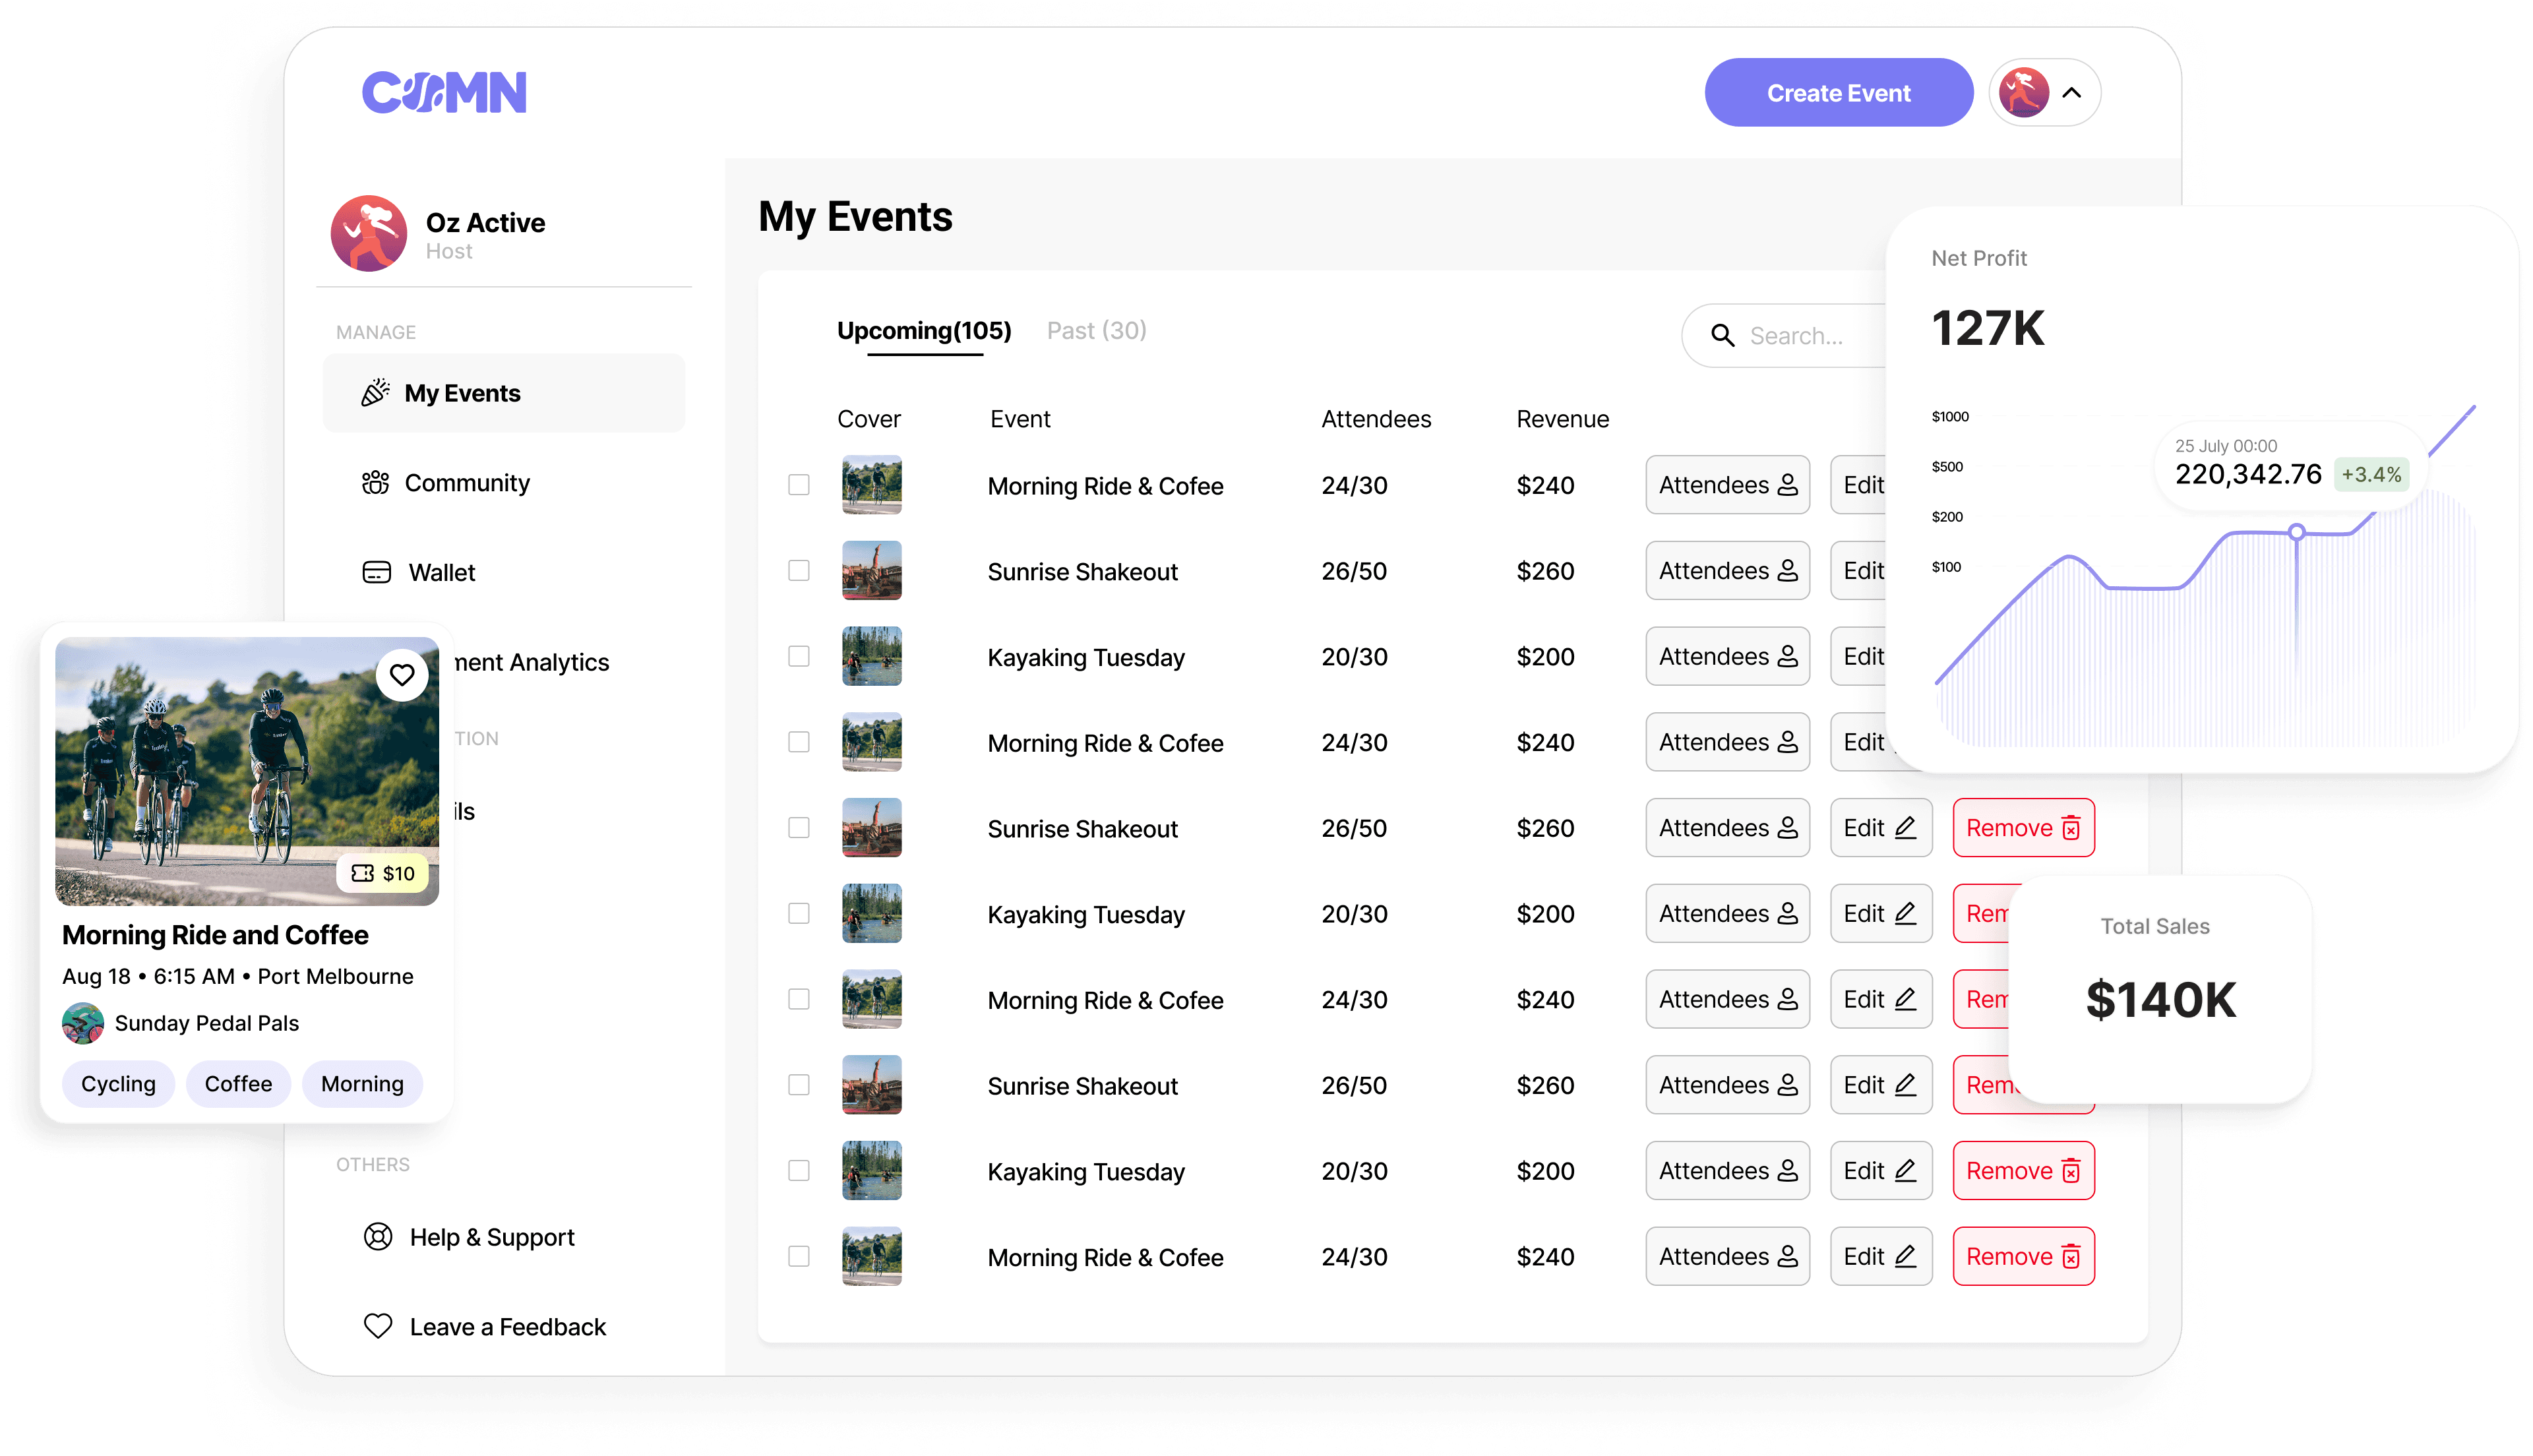Check the first Morning Ride & Cofee row
This screenshot has height=1456, width=2533.
click(x=798, y=485)
